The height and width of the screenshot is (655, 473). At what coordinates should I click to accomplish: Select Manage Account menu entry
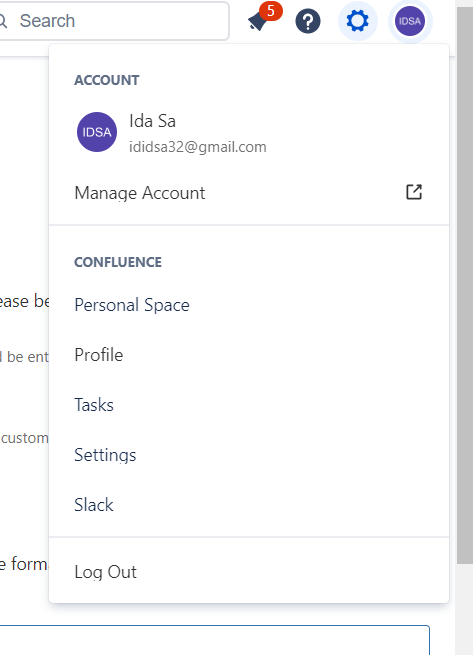[x=249, y=193]
